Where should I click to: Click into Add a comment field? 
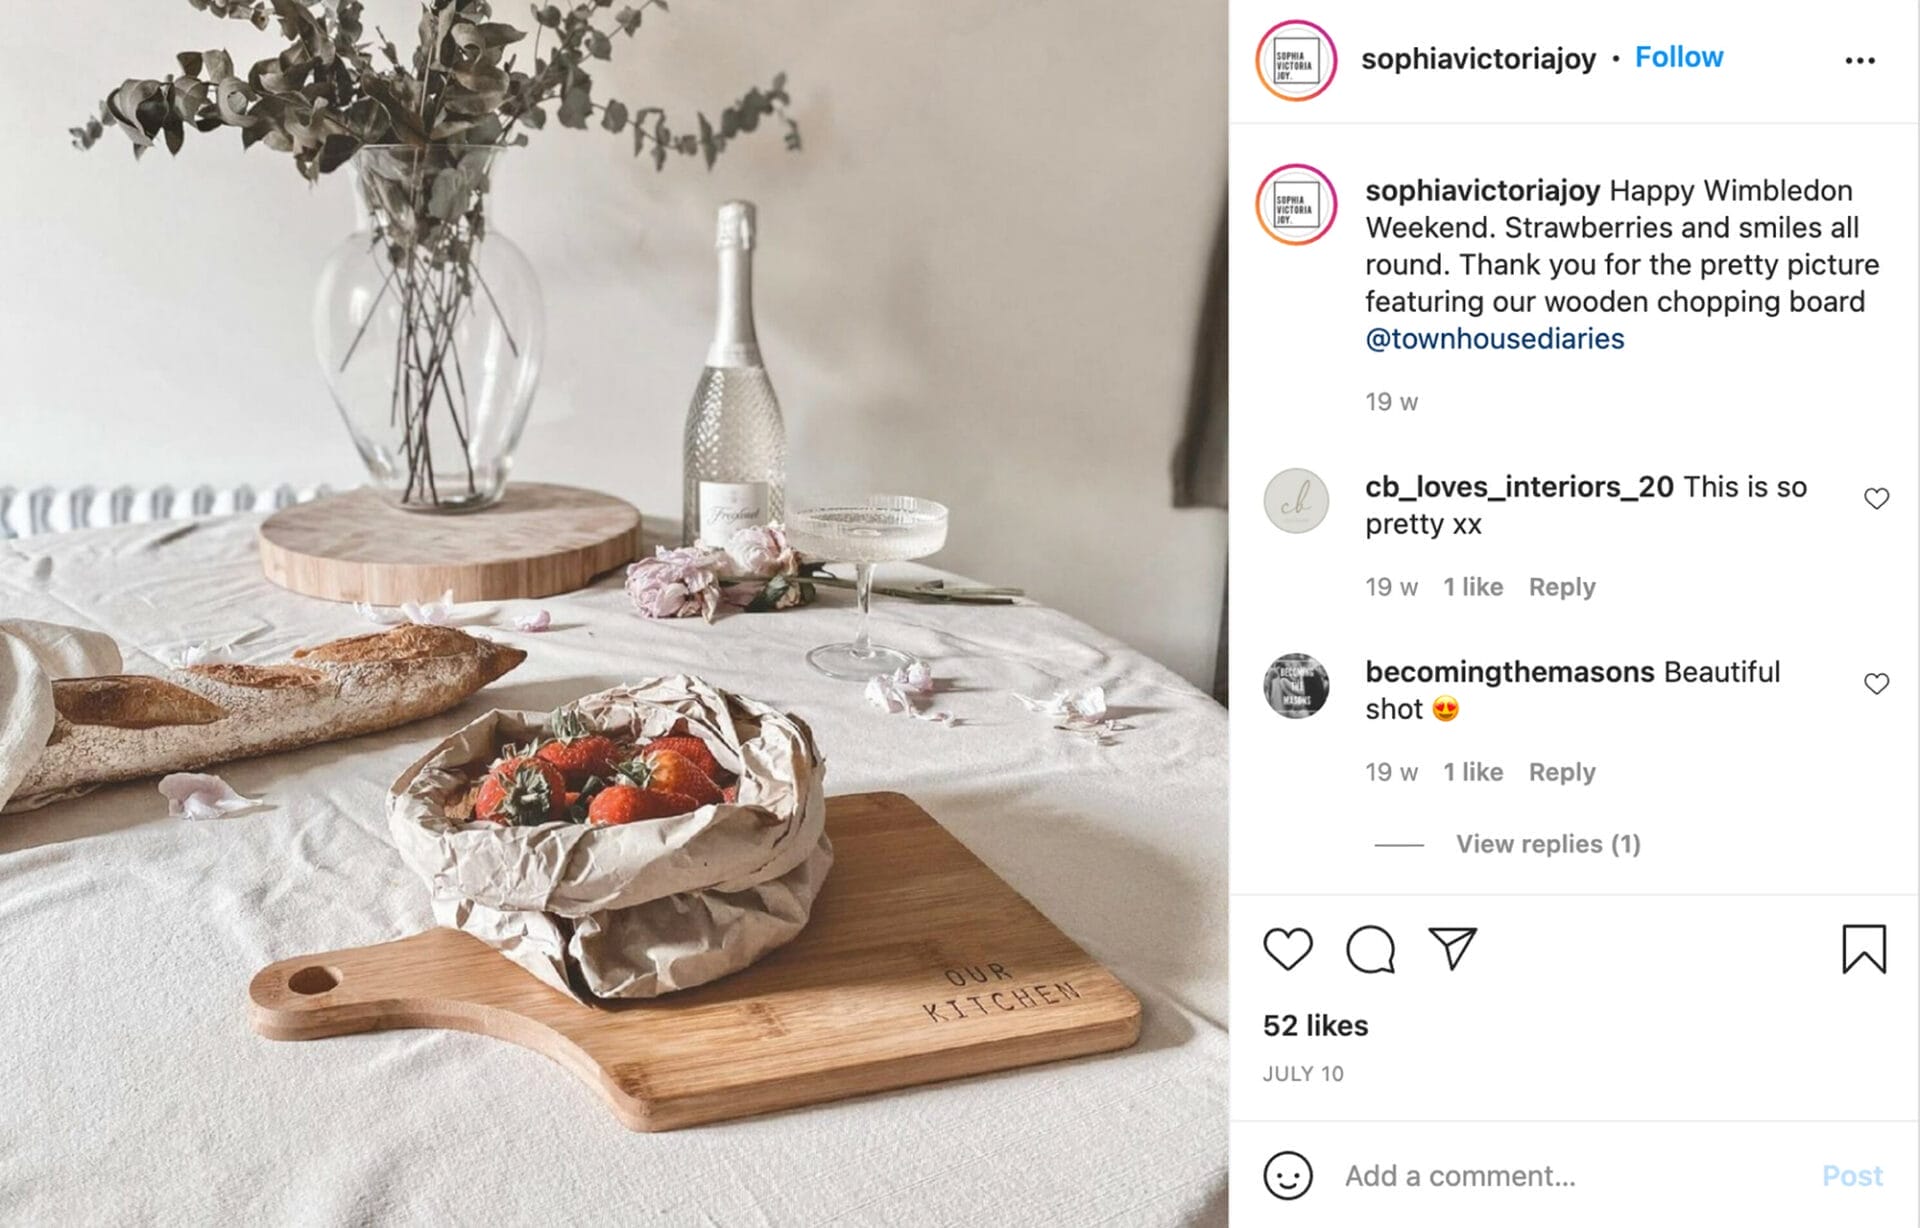pos(1570,1175)
